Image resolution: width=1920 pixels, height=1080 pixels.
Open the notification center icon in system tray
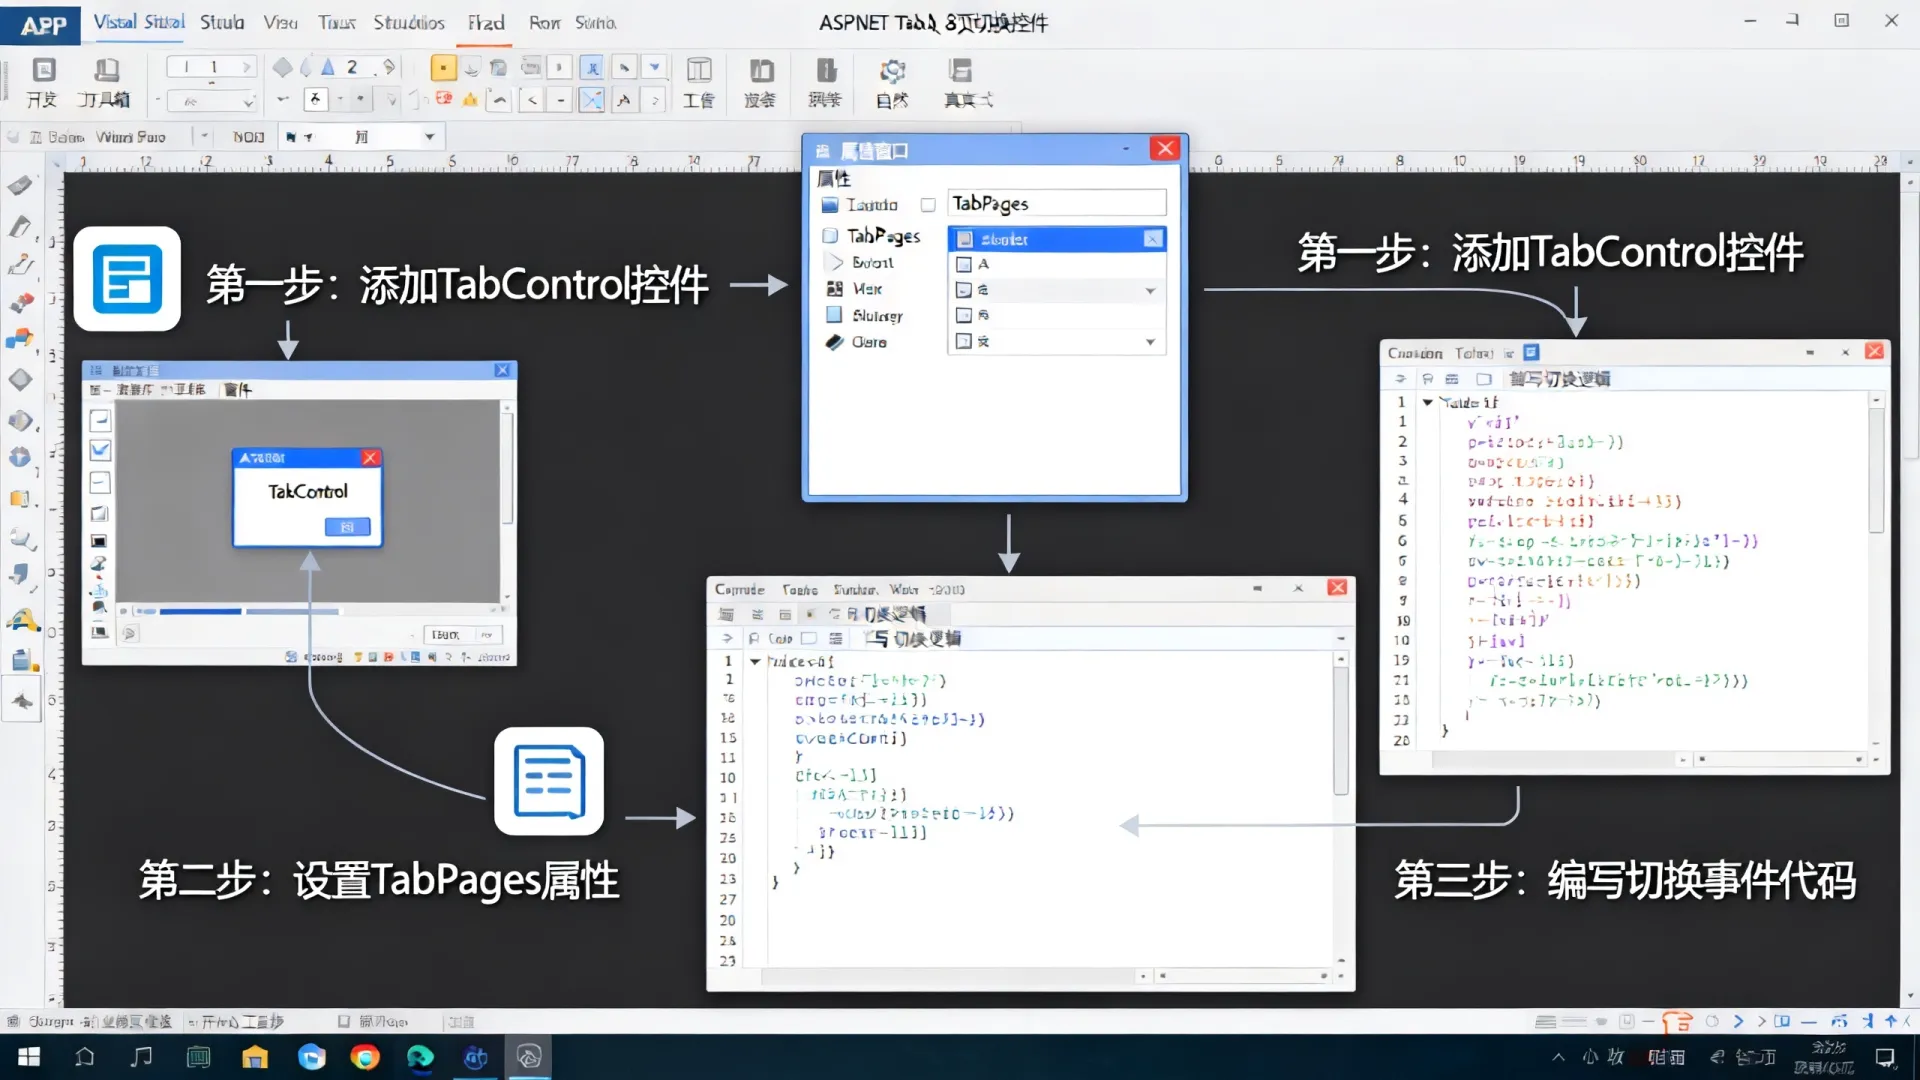[1885, 1057]
